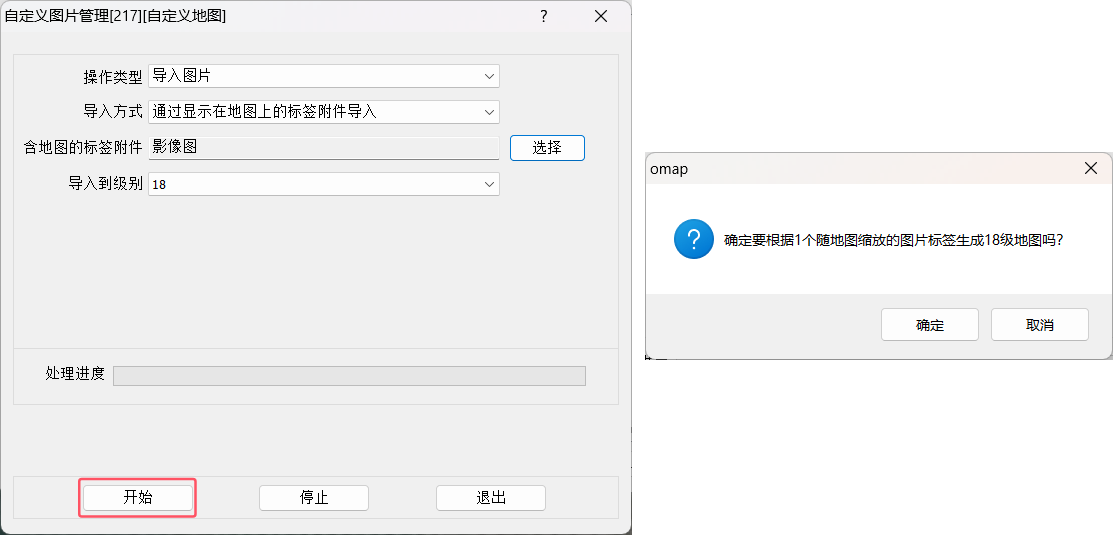Image resolution: width=1115 pixels, height=535 pixels.
Task: Click the 退出 button
Action: (491, 498)
